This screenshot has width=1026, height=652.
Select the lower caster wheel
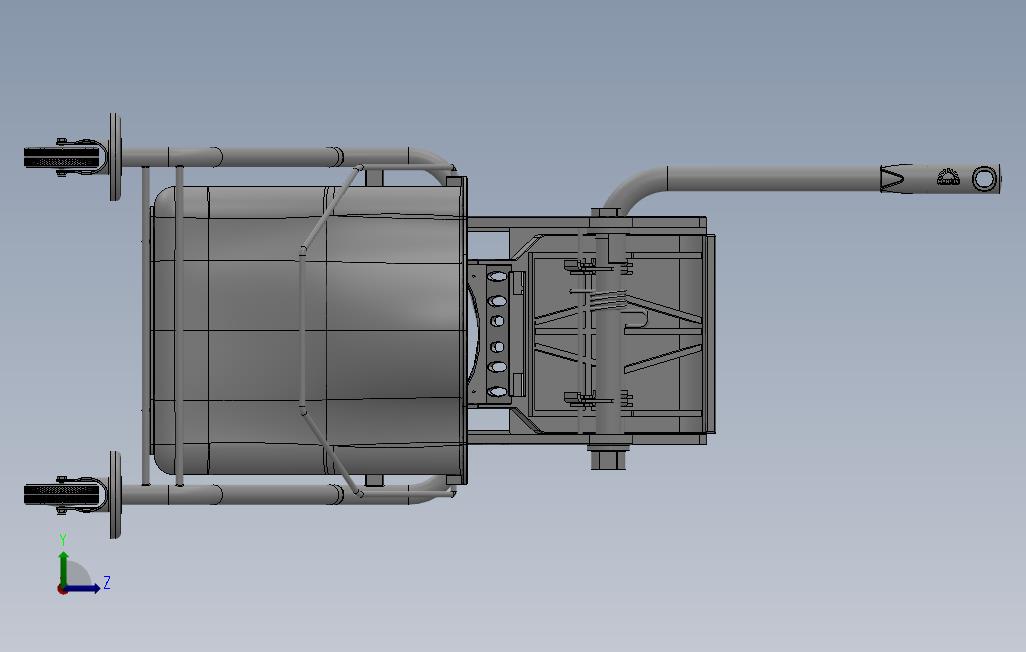[x=64, y=494]
